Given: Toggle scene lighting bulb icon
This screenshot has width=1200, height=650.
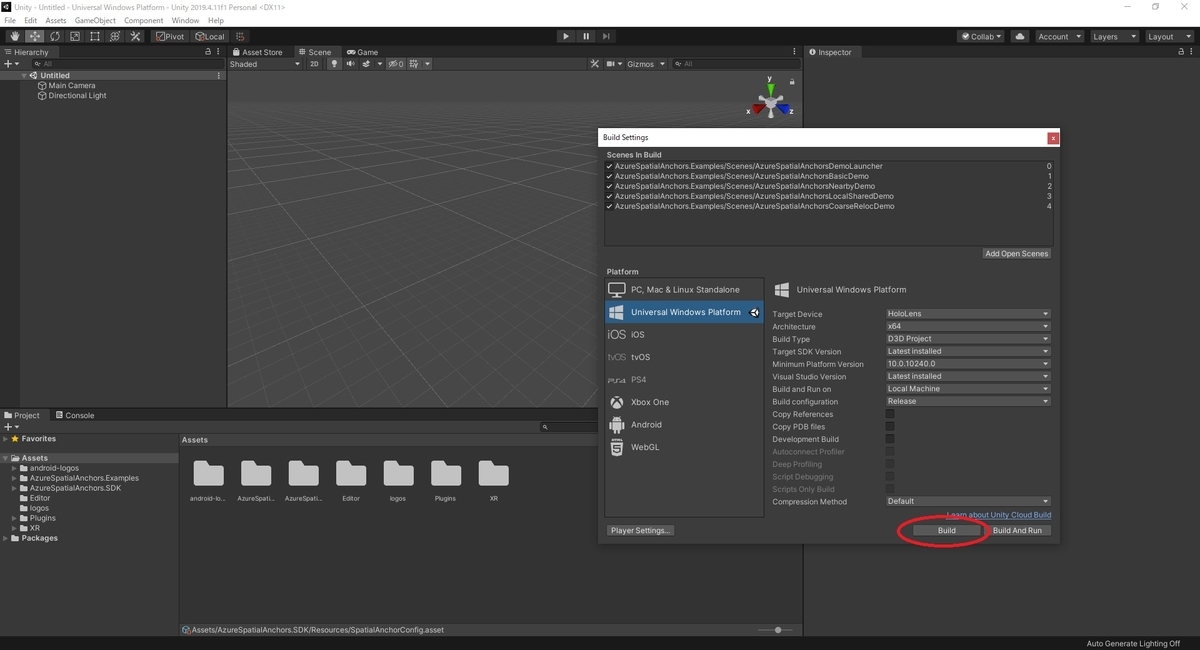Looking at the screenshot, I should click(334, 64).
